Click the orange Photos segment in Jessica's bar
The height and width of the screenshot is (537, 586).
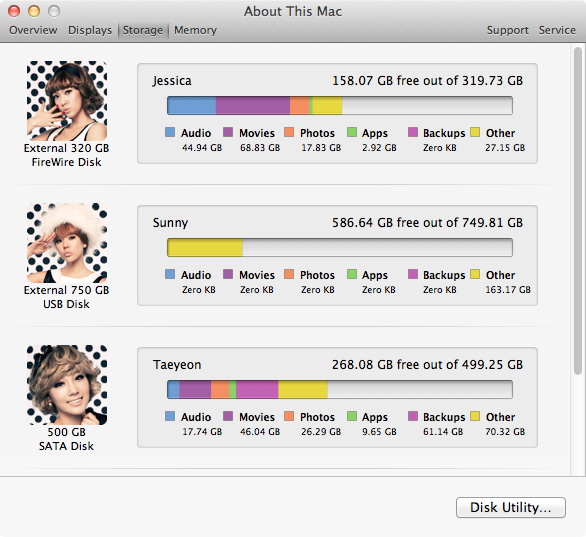point(300,105)
